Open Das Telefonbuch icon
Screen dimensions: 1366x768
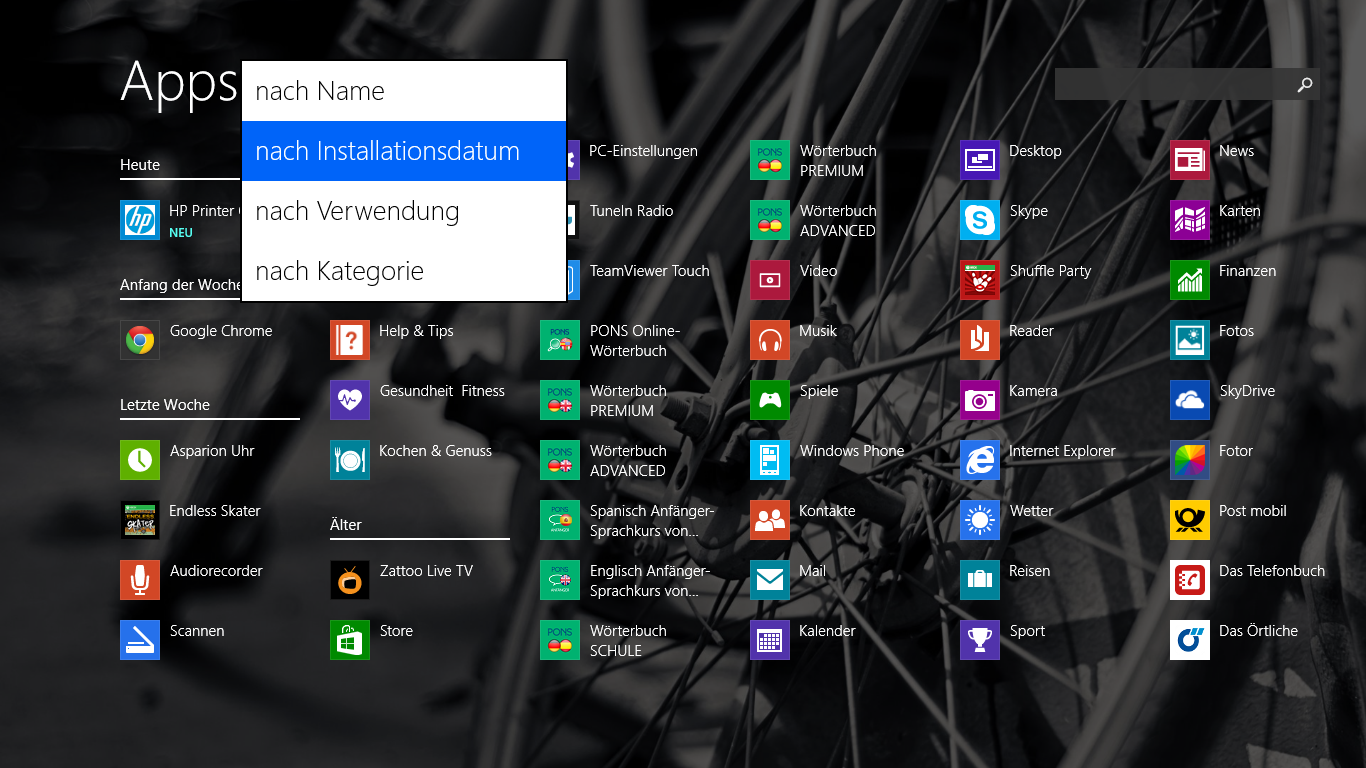tap(1190, 580)
